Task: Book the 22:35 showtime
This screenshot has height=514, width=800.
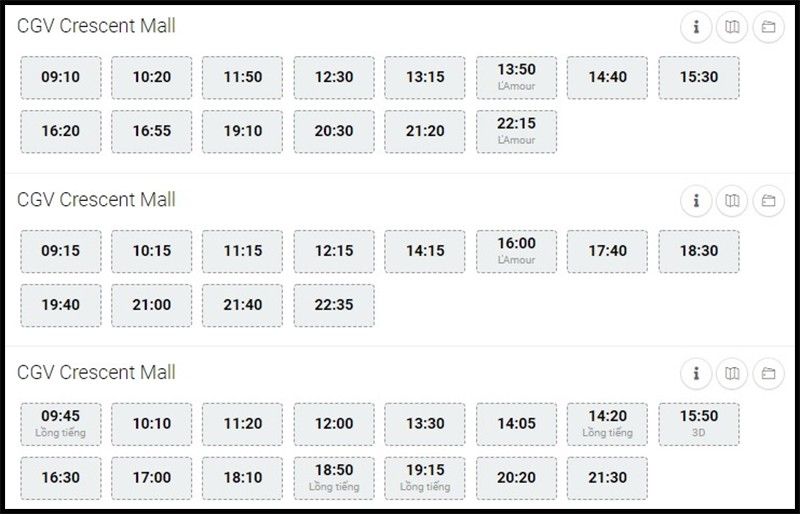Action: point(334,305)
